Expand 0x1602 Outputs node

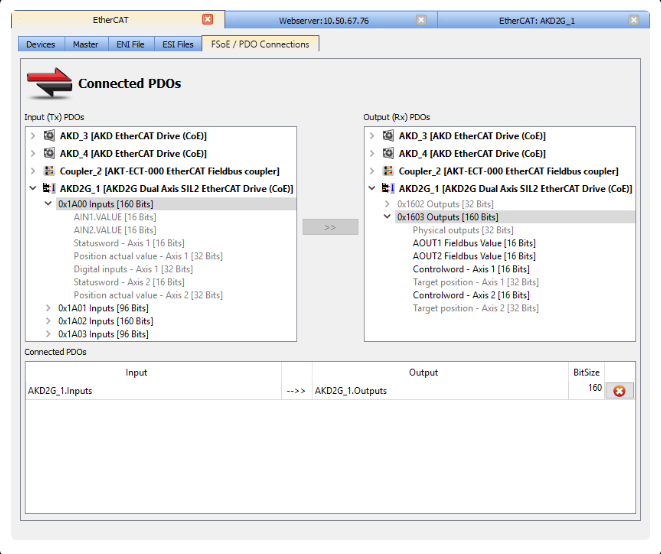387,204
